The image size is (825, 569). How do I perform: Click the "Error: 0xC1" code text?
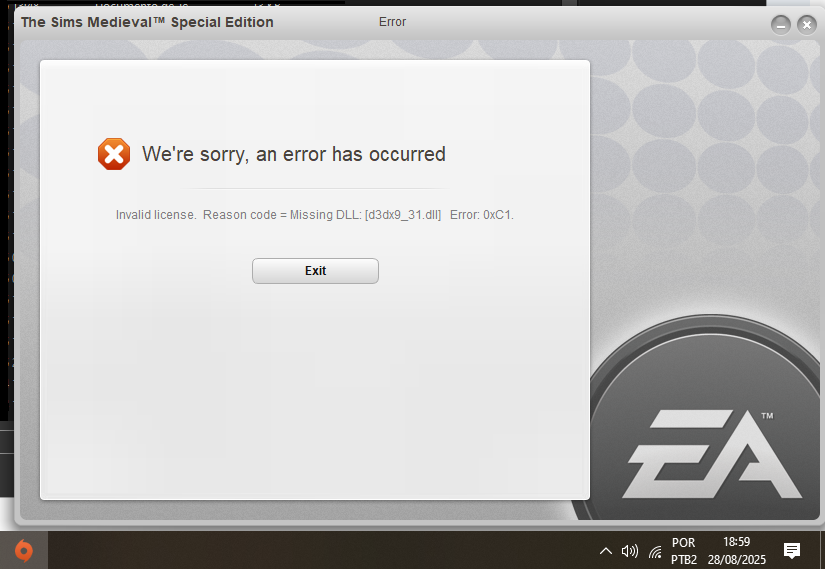tap(481, 215)
